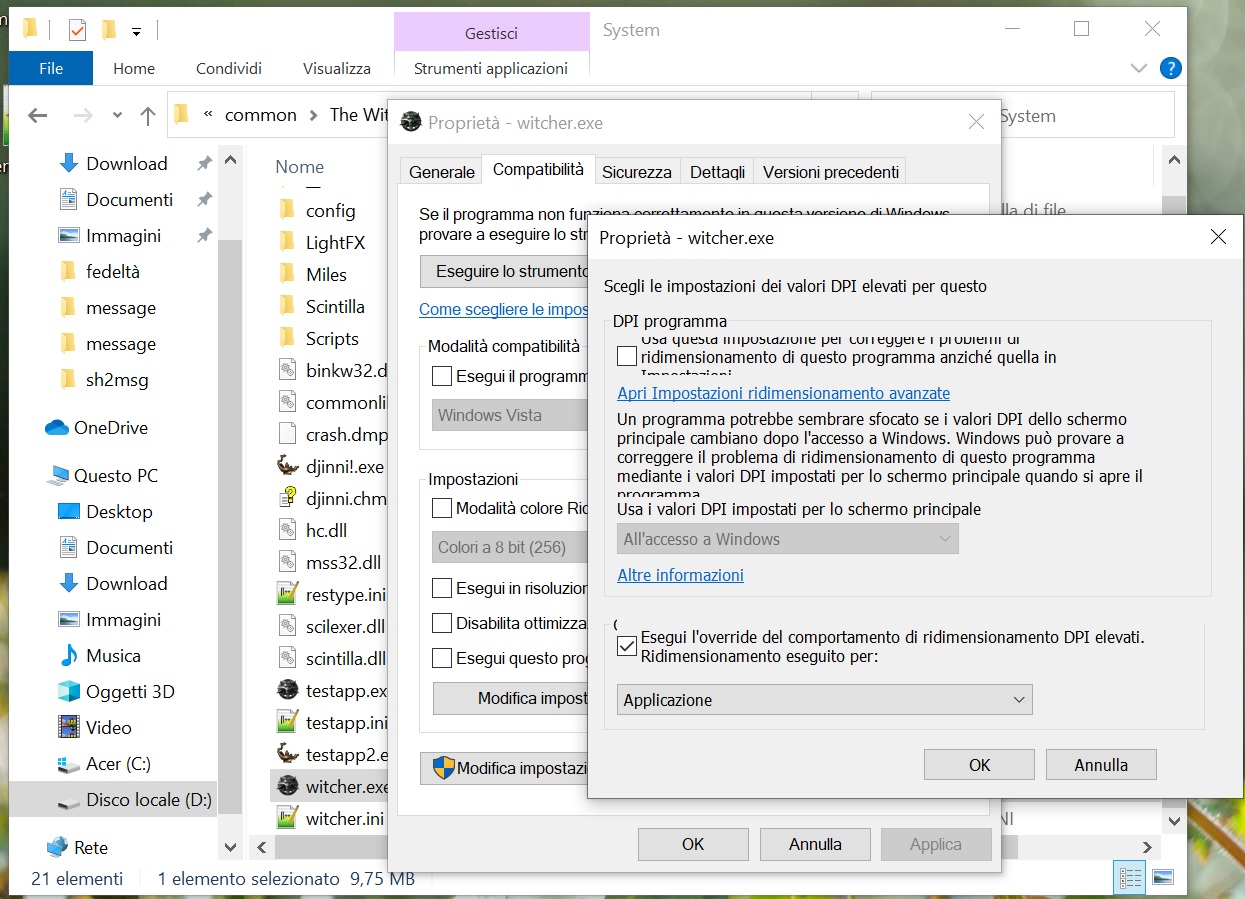Screen dimensions: 1245x899
Task: Open the Windows Vista compatibility dropdown
Action: coord(510,415)
